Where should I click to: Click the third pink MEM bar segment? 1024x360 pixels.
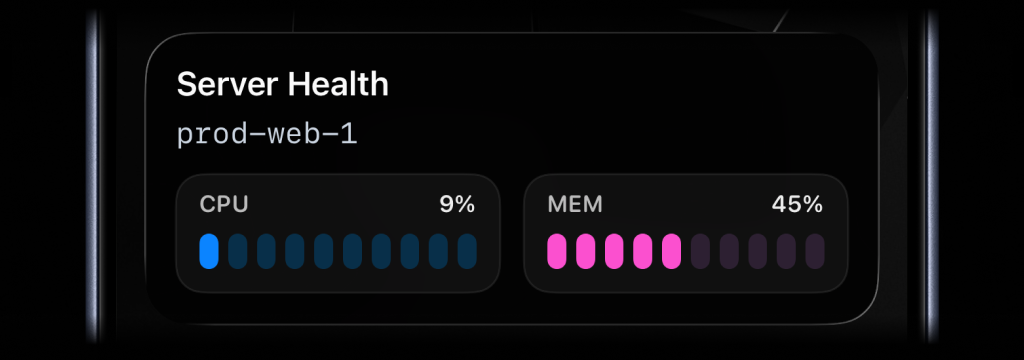point(615,252)
